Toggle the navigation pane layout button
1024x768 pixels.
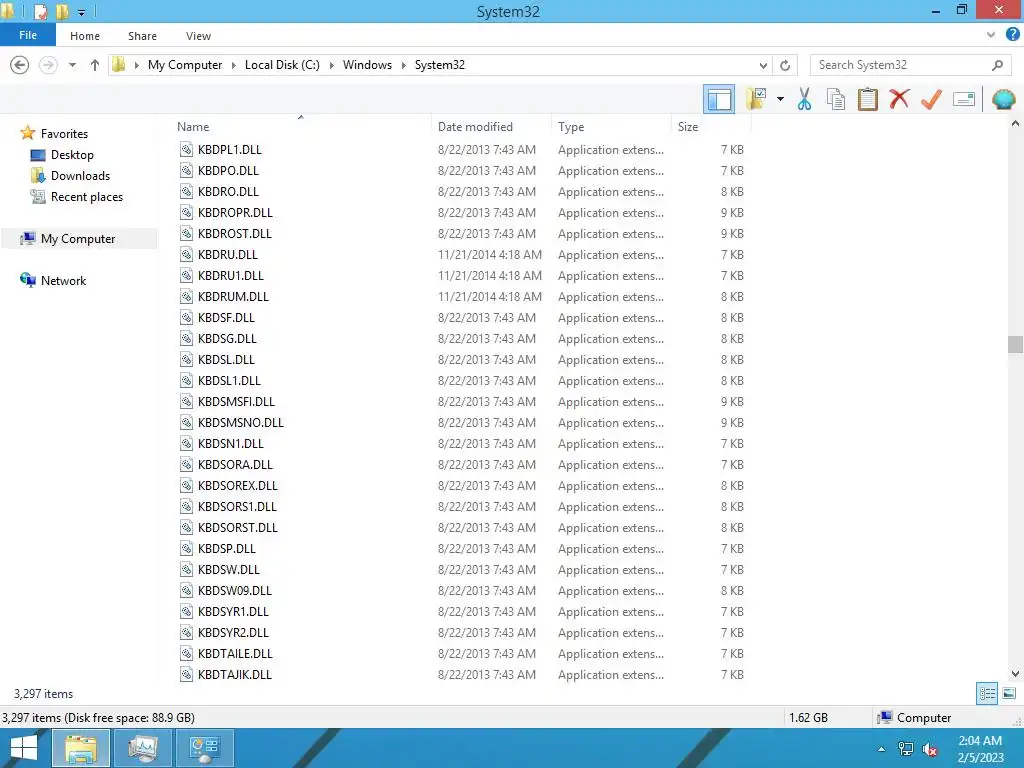click(x=718, y=99)
